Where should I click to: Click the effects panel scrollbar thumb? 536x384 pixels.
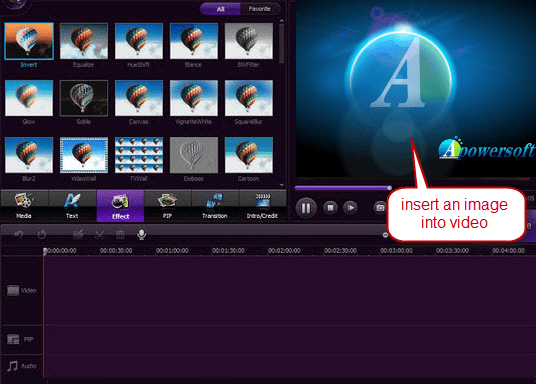(x=282, y=43)
